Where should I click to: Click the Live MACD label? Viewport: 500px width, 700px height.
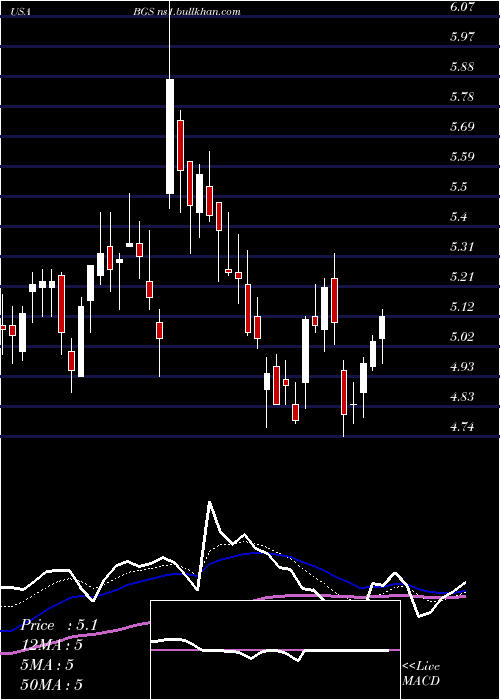pos(421,673)
